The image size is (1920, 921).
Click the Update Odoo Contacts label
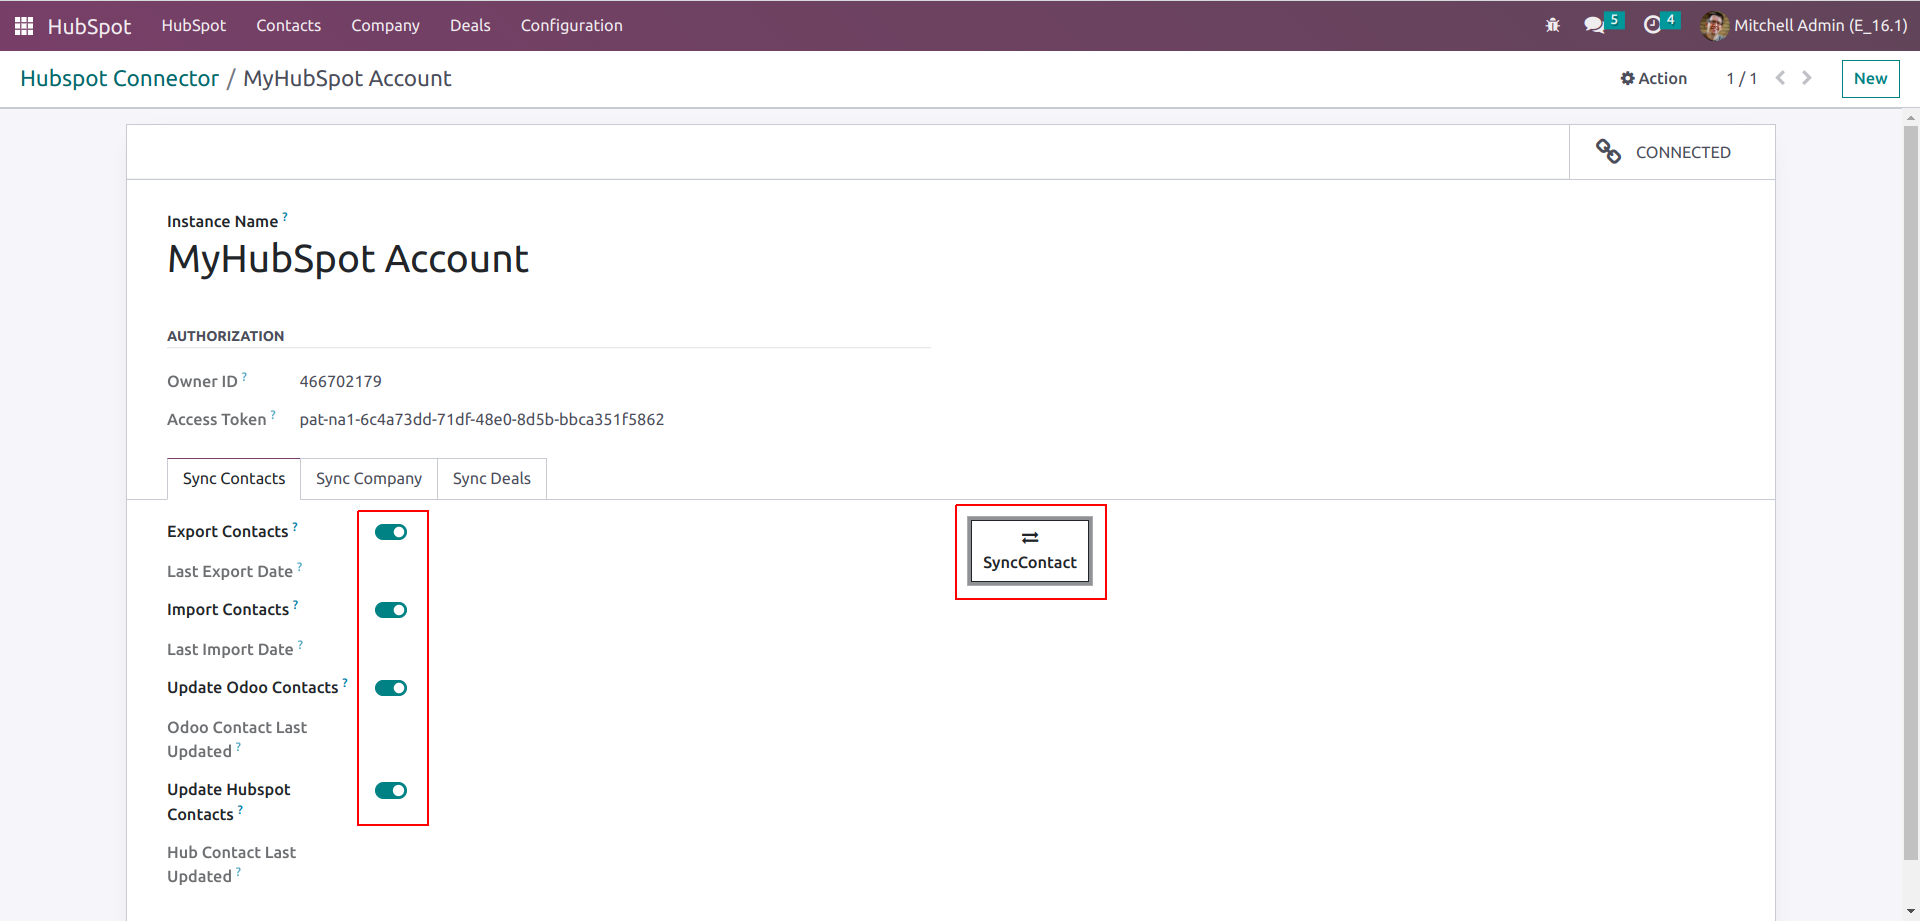pyautogui.click(x=253, y=688)
